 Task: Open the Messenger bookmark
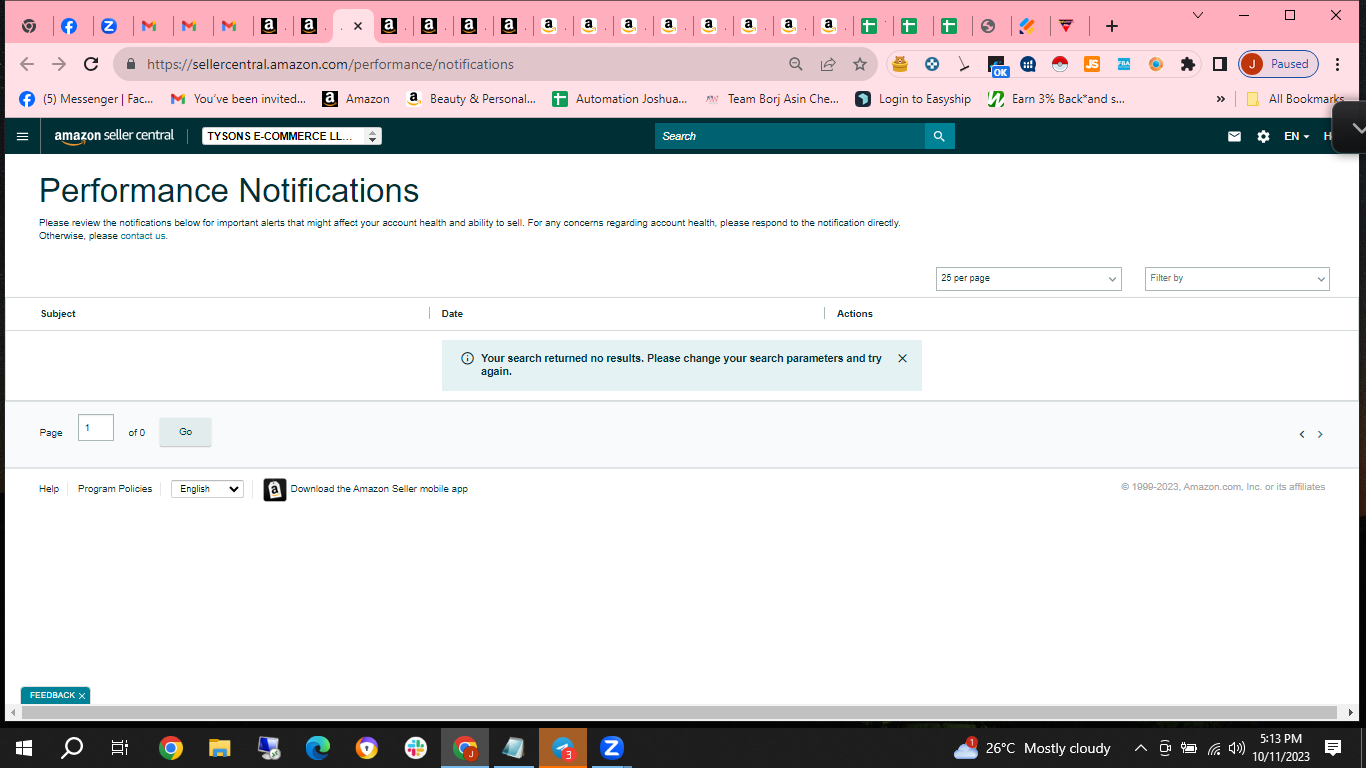86,99
